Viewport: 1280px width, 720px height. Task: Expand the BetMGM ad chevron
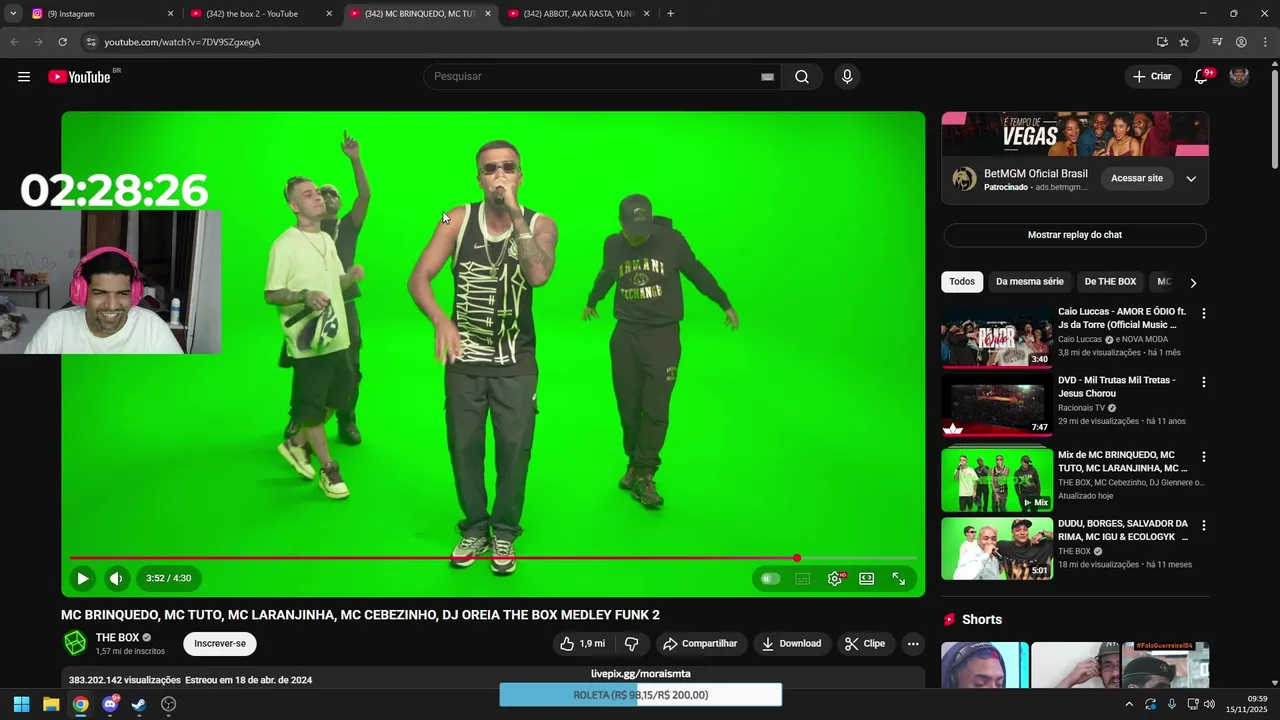tap(1191, 179)
